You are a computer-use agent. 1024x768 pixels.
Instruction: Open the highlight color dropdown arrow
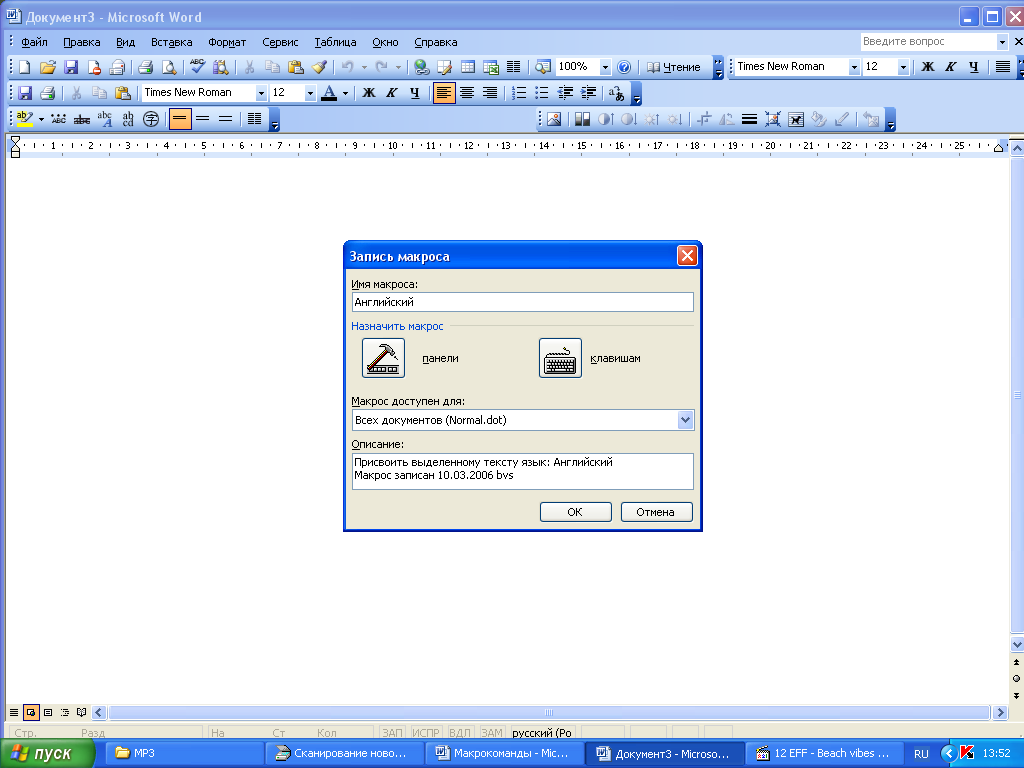[41, 120]
